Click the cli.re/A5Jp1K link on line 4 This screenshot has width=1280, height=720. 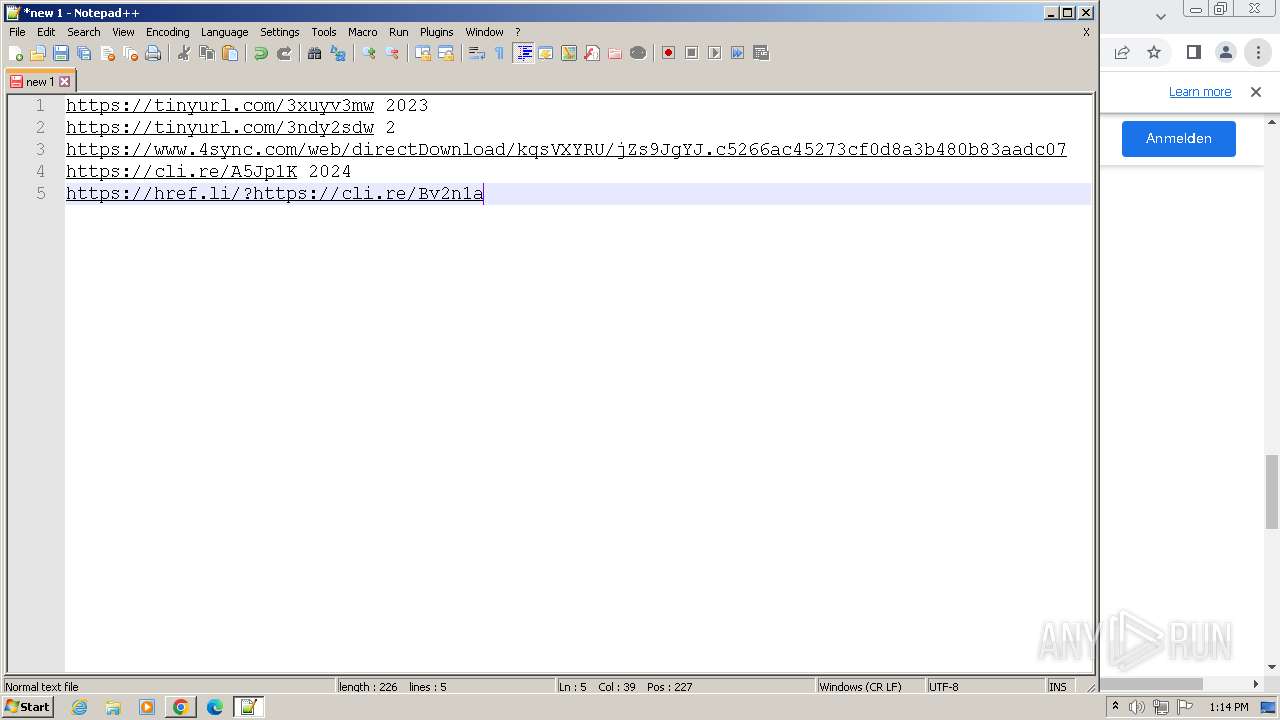pyautogui.click(x=181, y=171)
